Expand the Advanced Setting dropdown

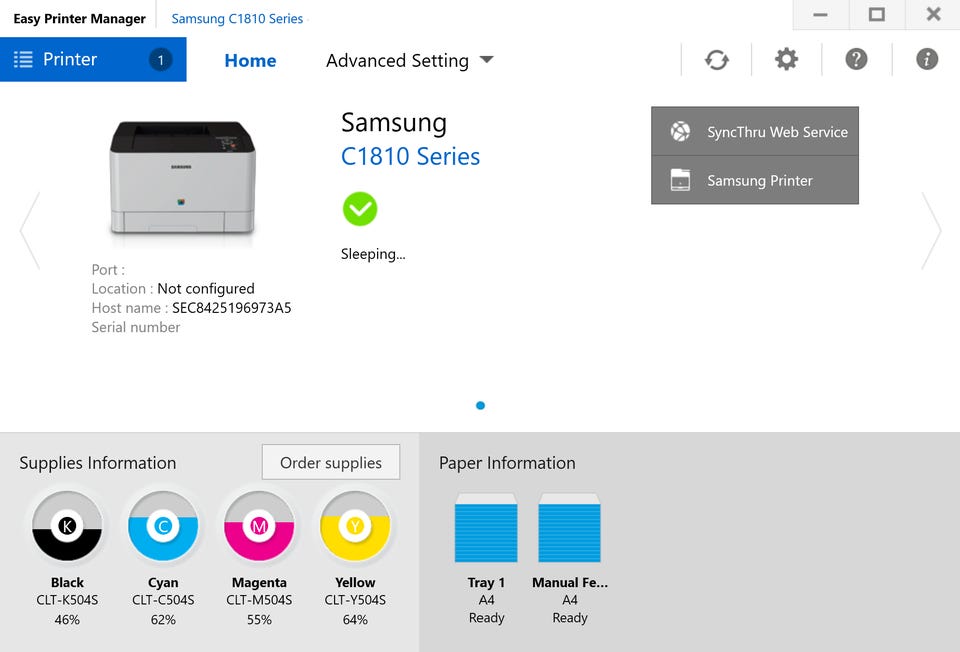[x=410, y=61]
